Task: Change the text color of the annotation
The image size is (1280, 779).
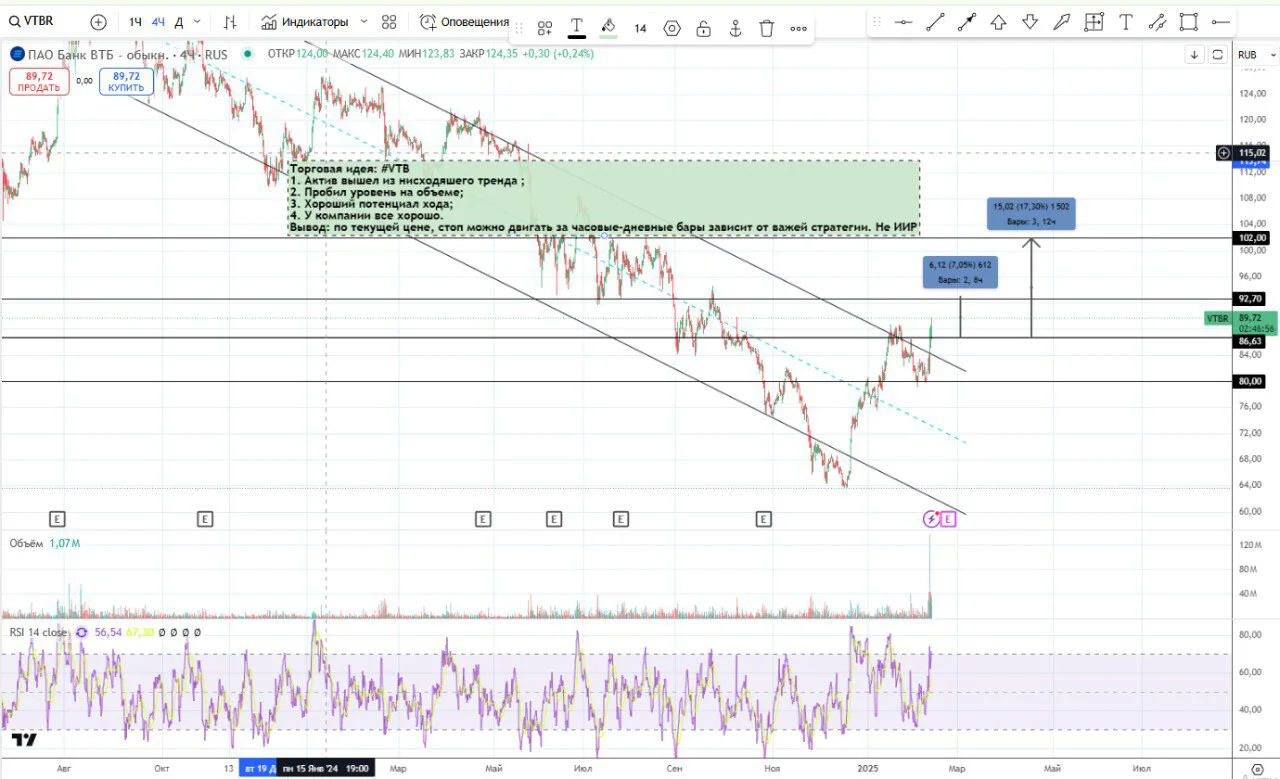Action: (x=577, y=28)
